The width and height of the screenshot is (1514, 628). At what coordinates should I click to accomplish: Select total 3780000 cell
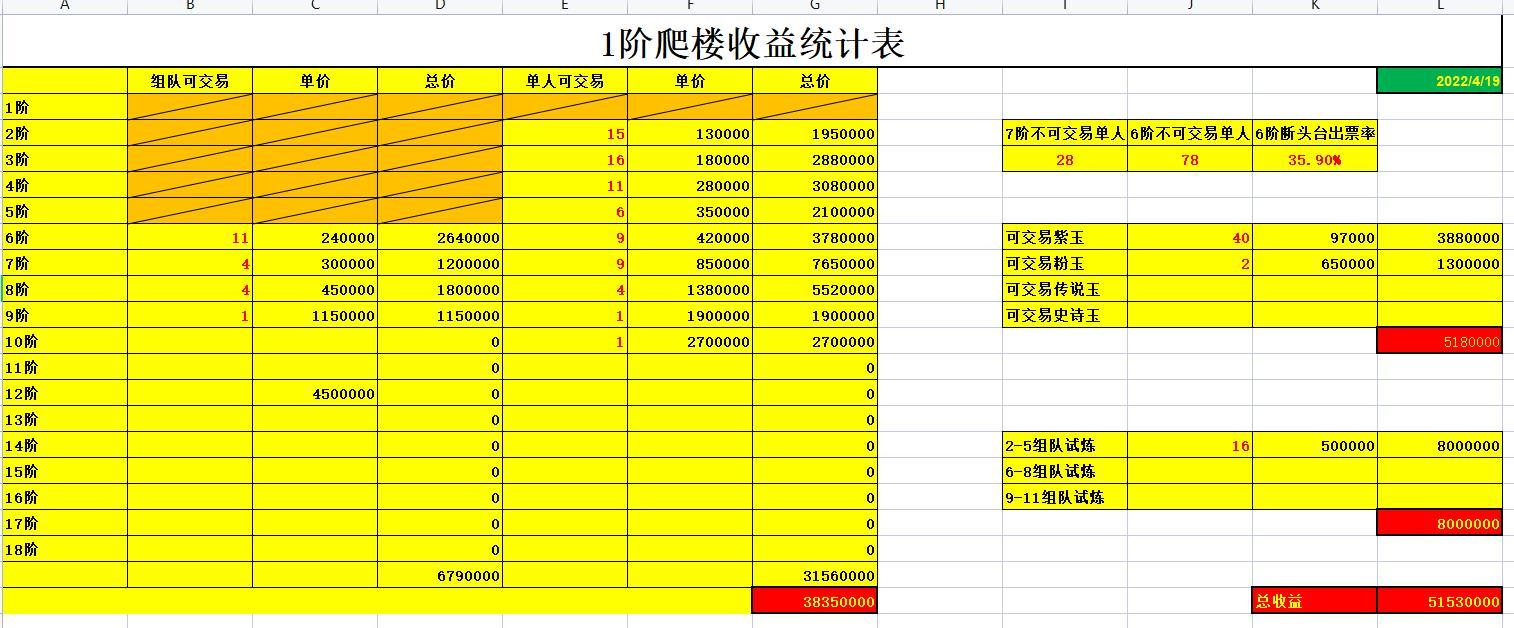click(x=815, y=237)
